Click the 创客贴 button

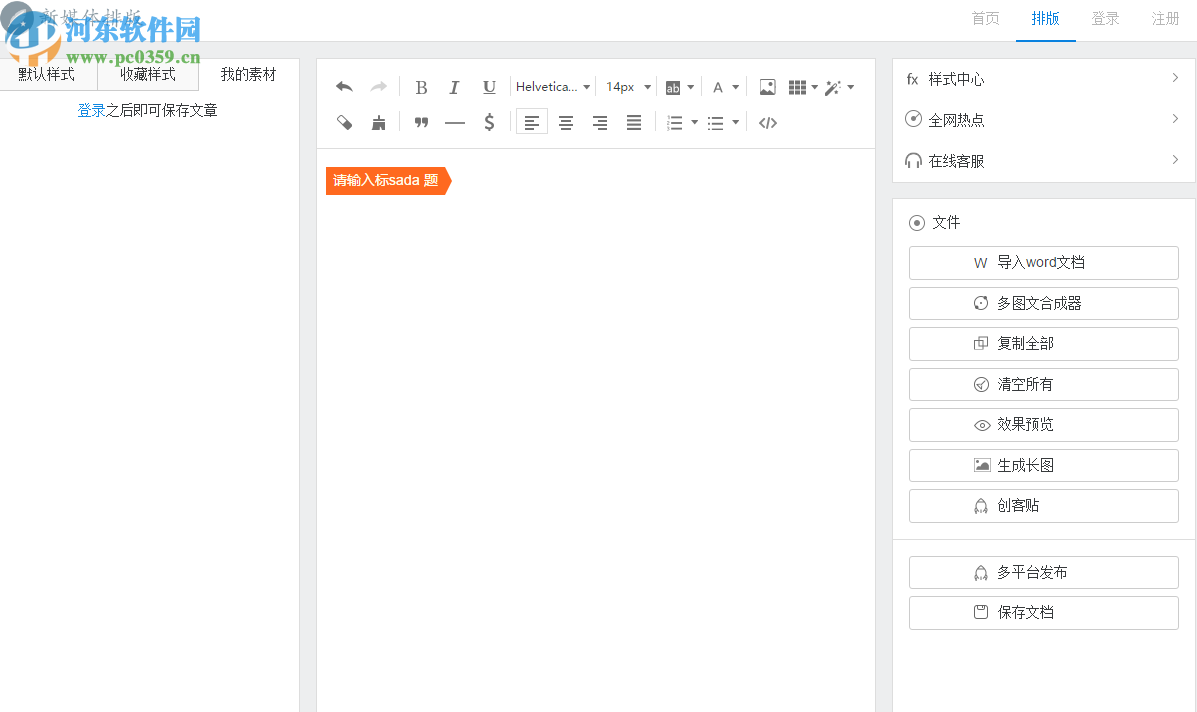coord(1044,505)
